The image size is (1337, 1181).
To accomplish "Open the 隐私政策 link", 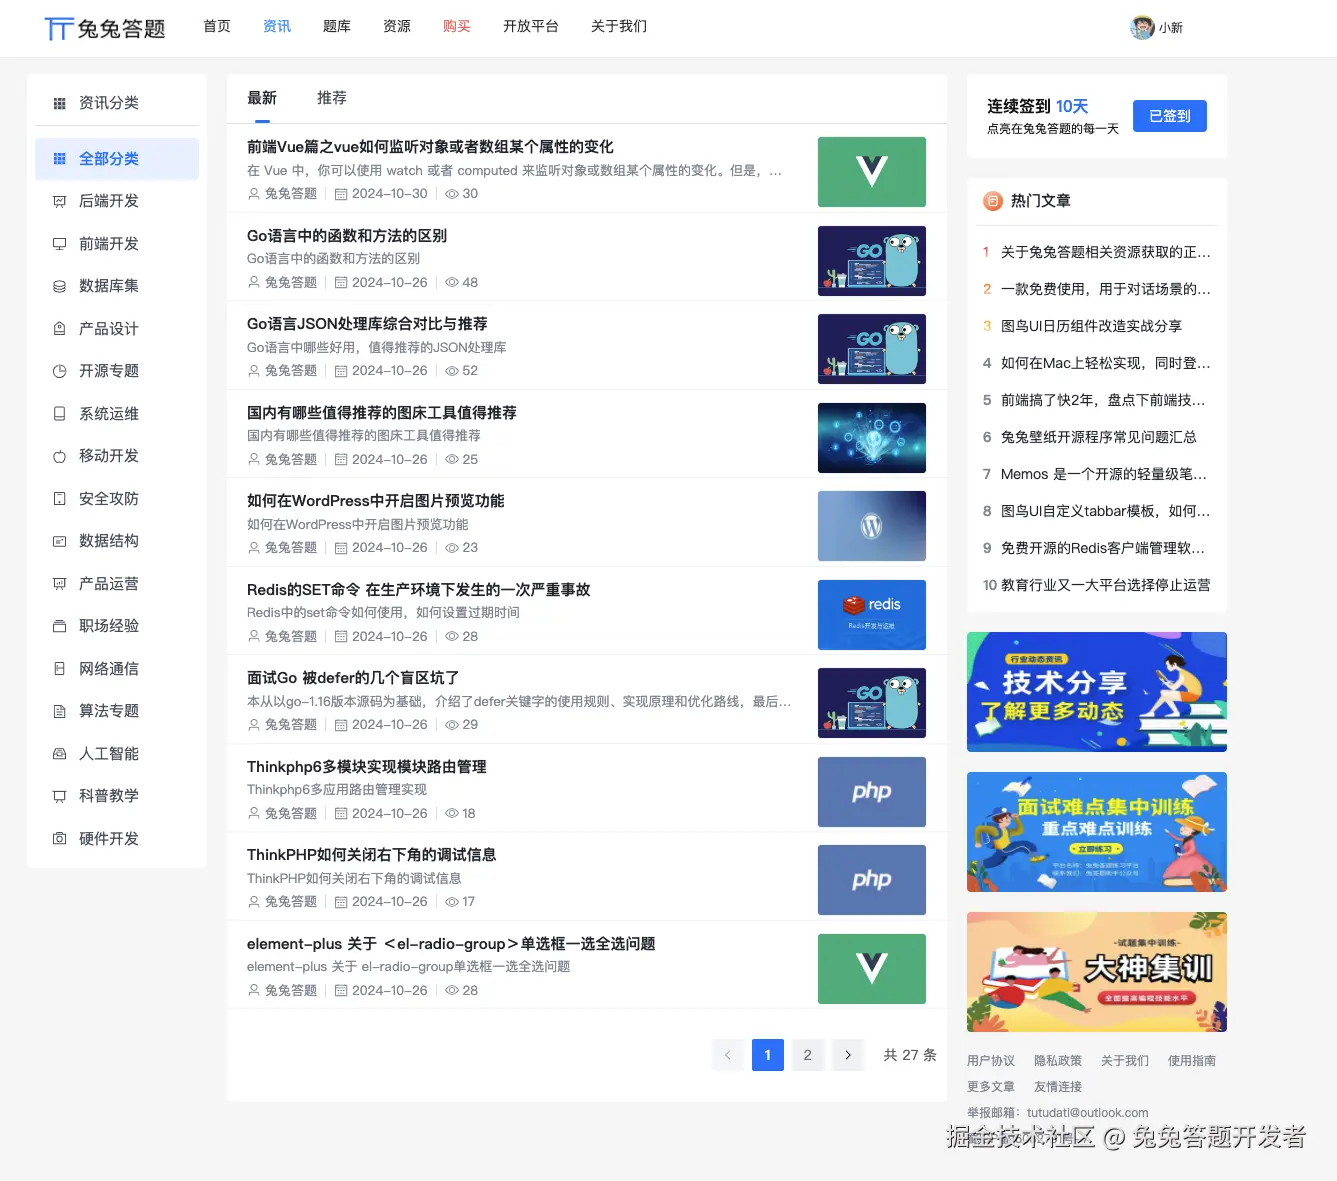I will click(1057, 1060).
